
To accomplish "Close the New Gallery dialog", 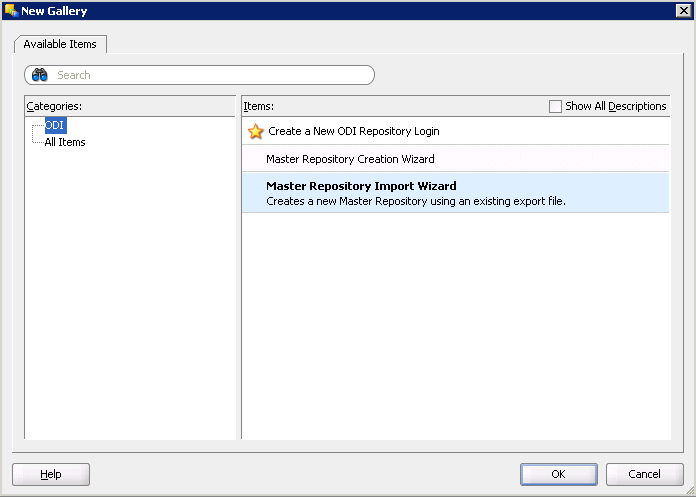I will 684,10.
